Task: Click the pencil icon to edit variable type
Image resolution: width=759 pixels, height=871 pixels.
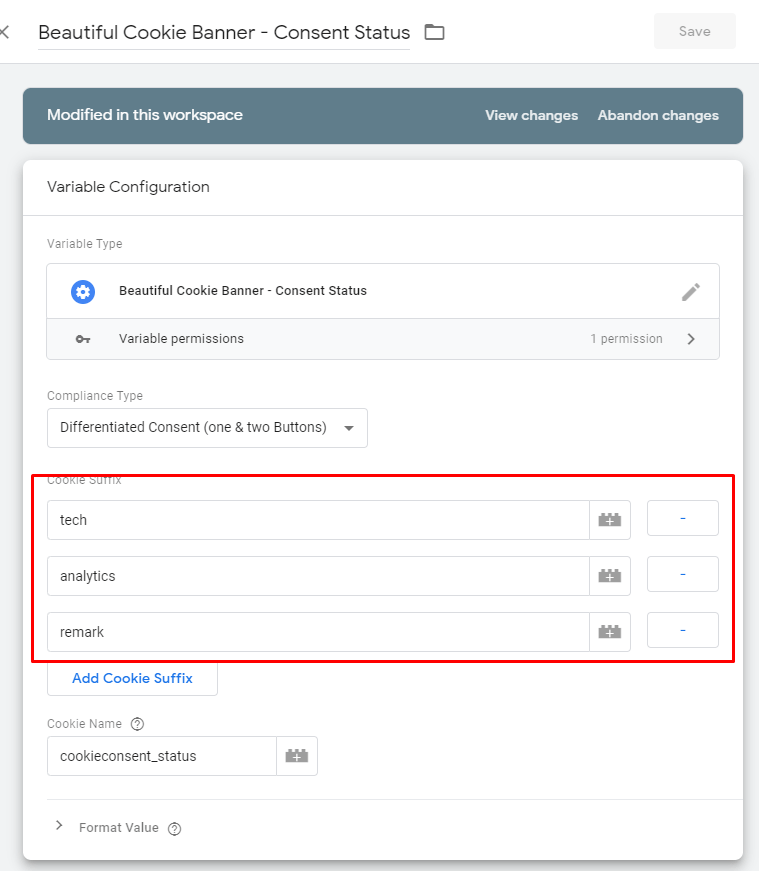Action: pos(691,292)
